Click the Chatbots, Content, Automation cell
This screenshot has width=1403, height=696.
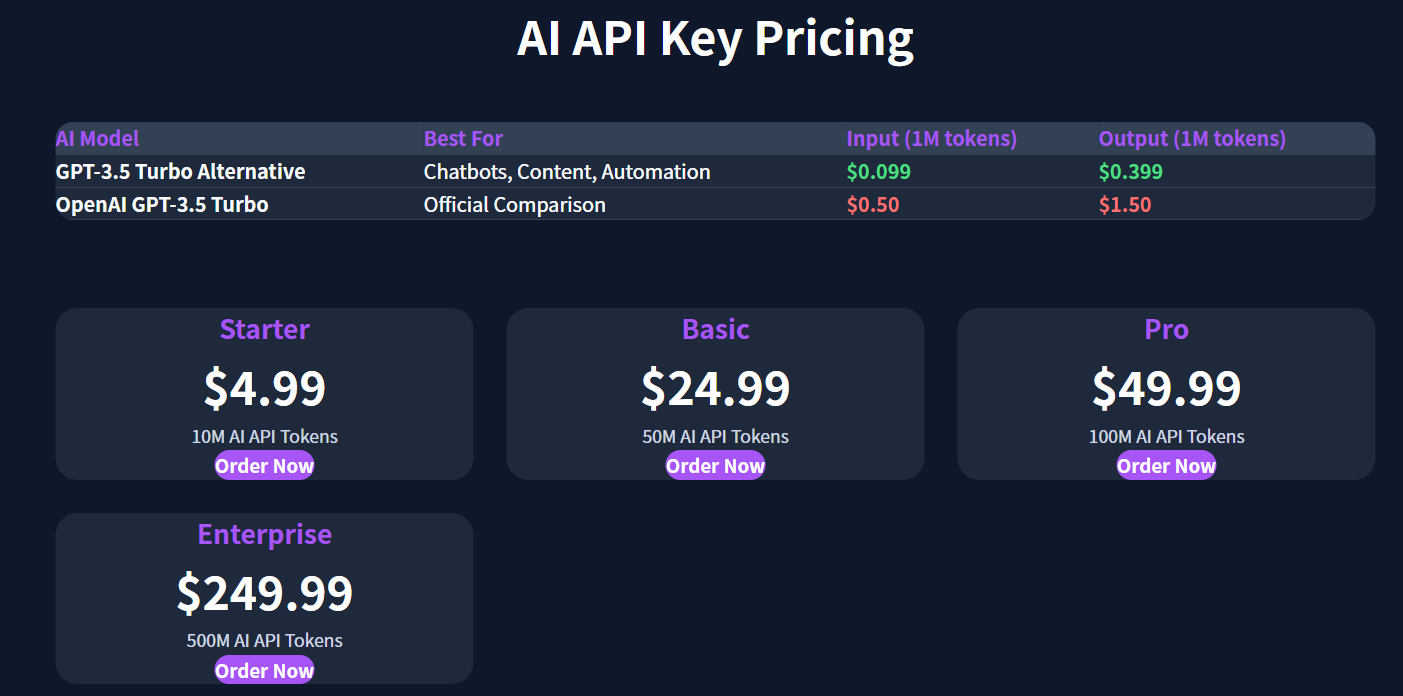(567, 172)
